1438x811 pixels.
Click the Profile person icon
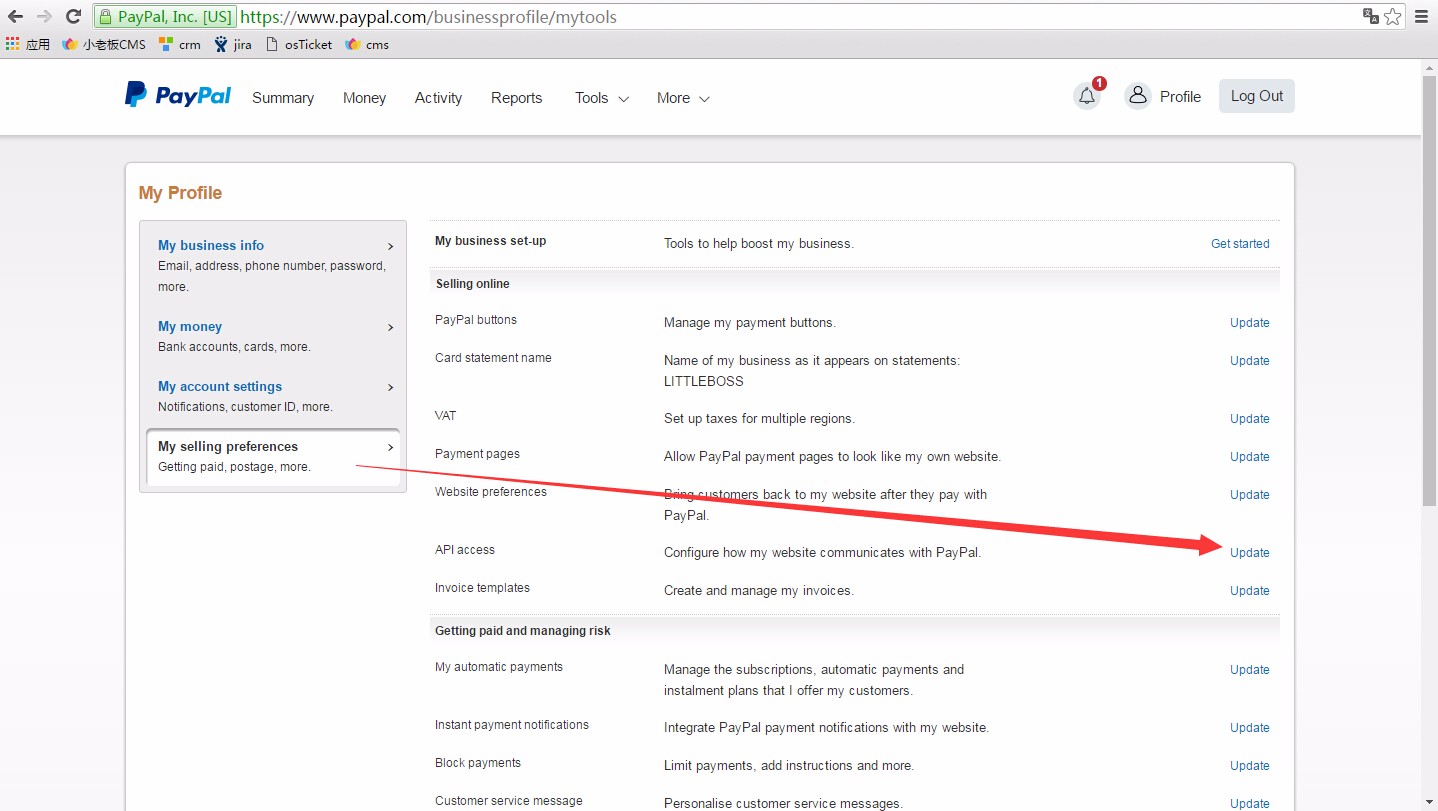(1137, 96)
